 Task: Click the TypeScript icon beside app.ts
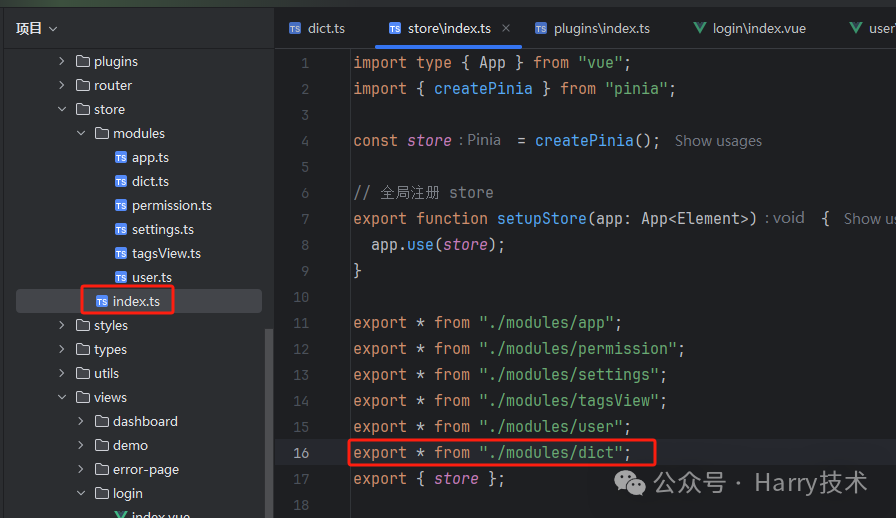(x=121, y=157)
